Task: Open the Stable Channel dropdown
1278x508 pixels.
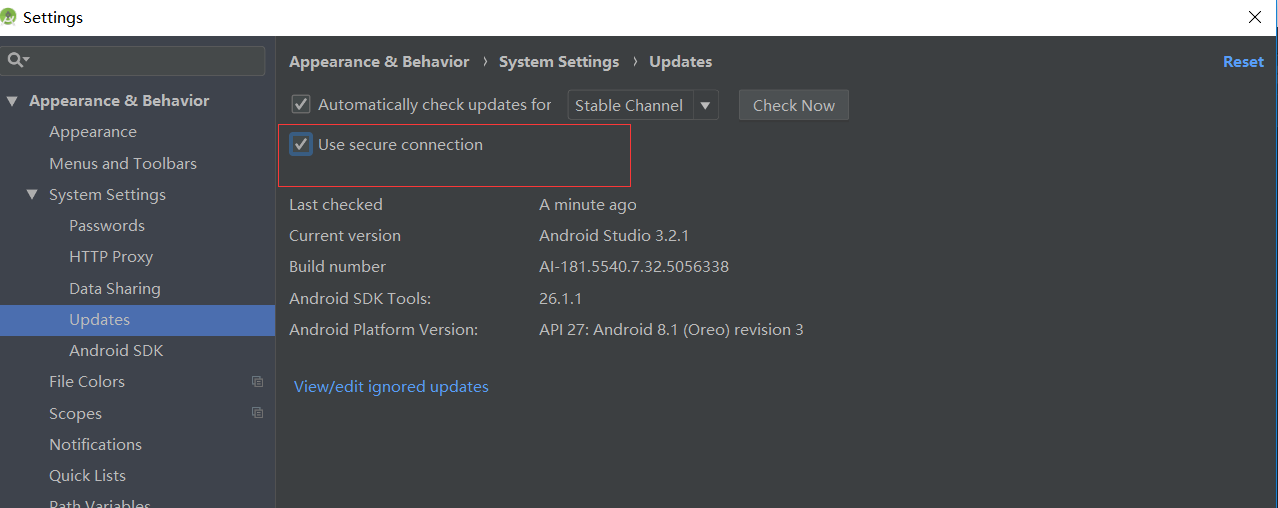Action: pos(643,105)
